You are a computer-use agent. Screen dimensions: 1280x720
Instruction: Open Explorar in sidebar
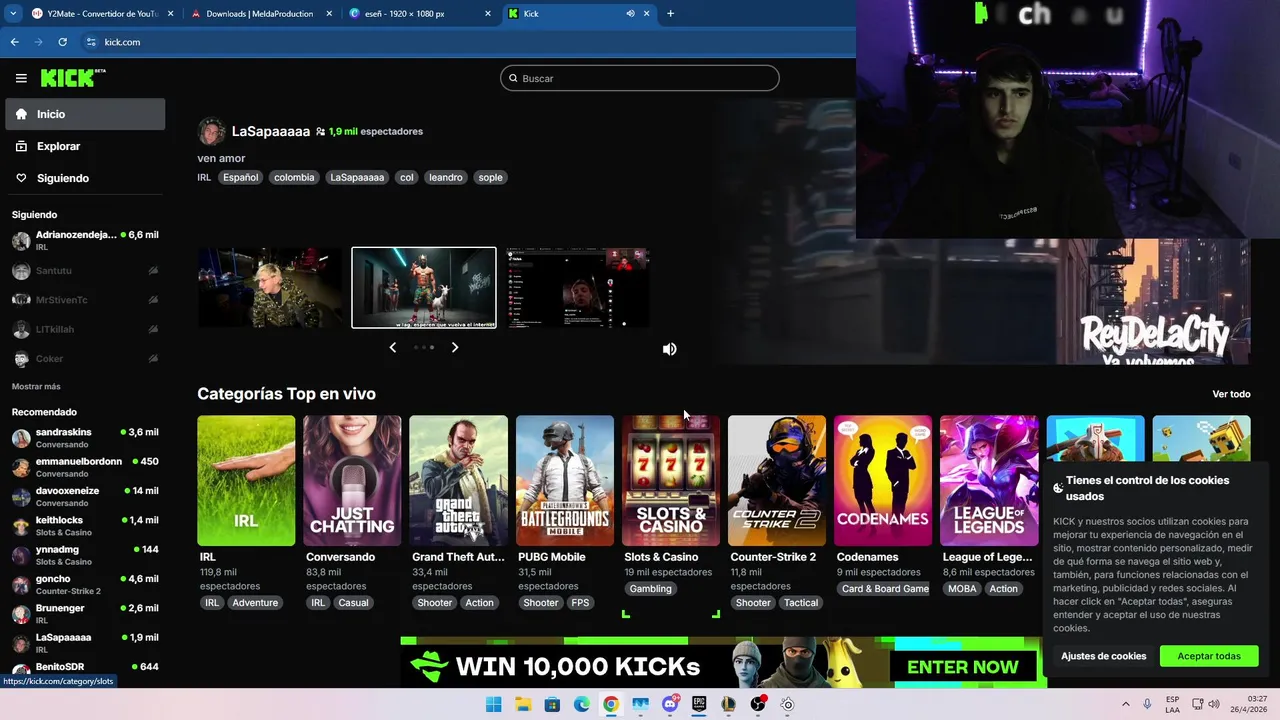85,146
